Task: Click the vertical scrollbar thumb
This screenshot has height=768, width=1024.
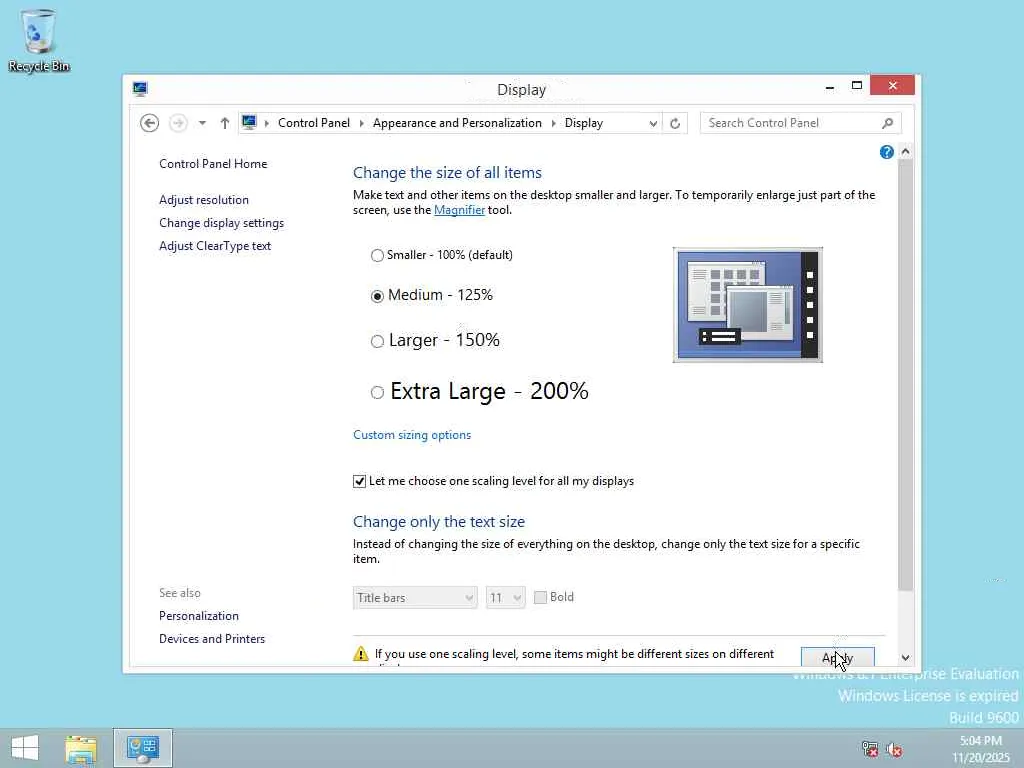Action: (x=905, y=375)
